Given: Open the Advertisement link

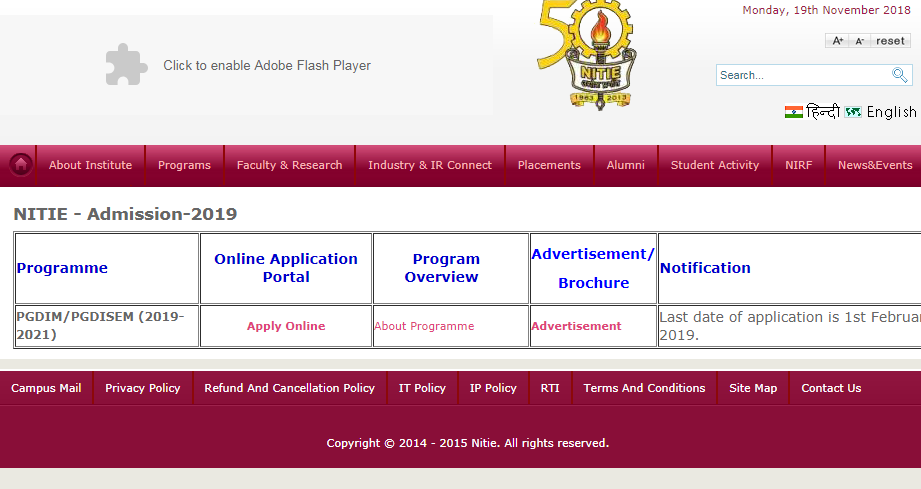Looking at the screenshot, I should point(576,326).
